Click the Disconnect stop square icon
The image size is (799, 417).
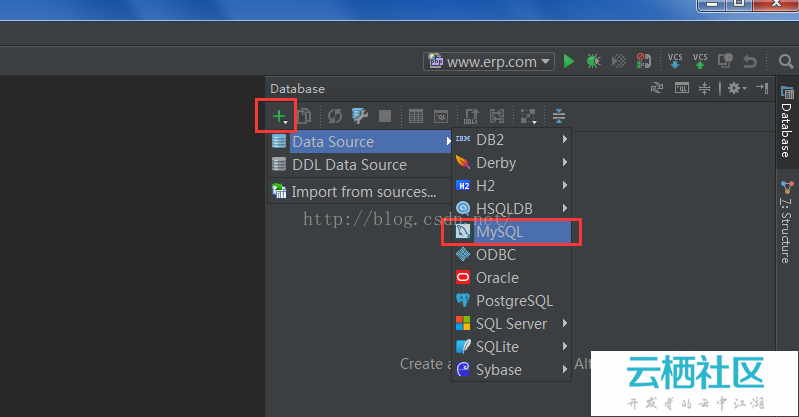[385, 116]
